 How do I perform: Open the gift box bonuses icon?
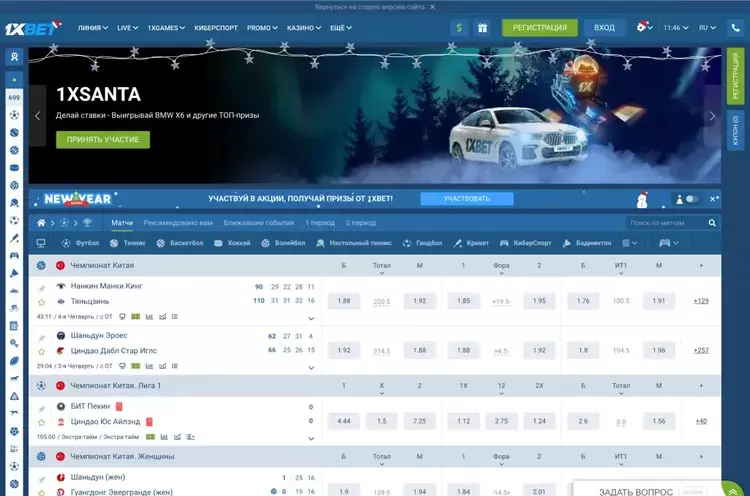483,28
